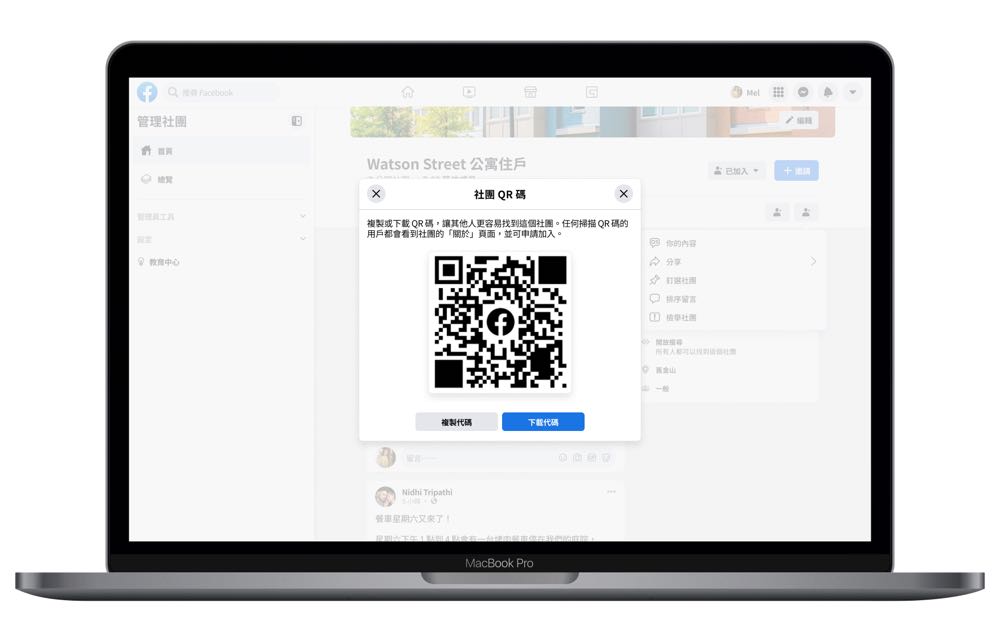Open the three-dot menu on Nidhi's post
This screenshot has width=1000, height=619.
click(612, 492)
